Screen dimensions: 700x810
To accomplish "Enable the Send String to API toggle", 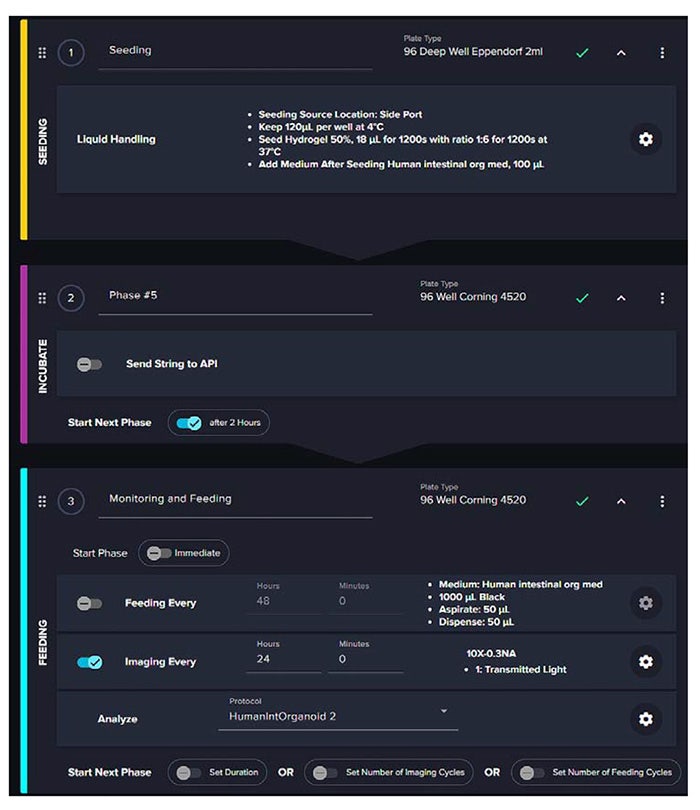I will (x=90, y=365).
